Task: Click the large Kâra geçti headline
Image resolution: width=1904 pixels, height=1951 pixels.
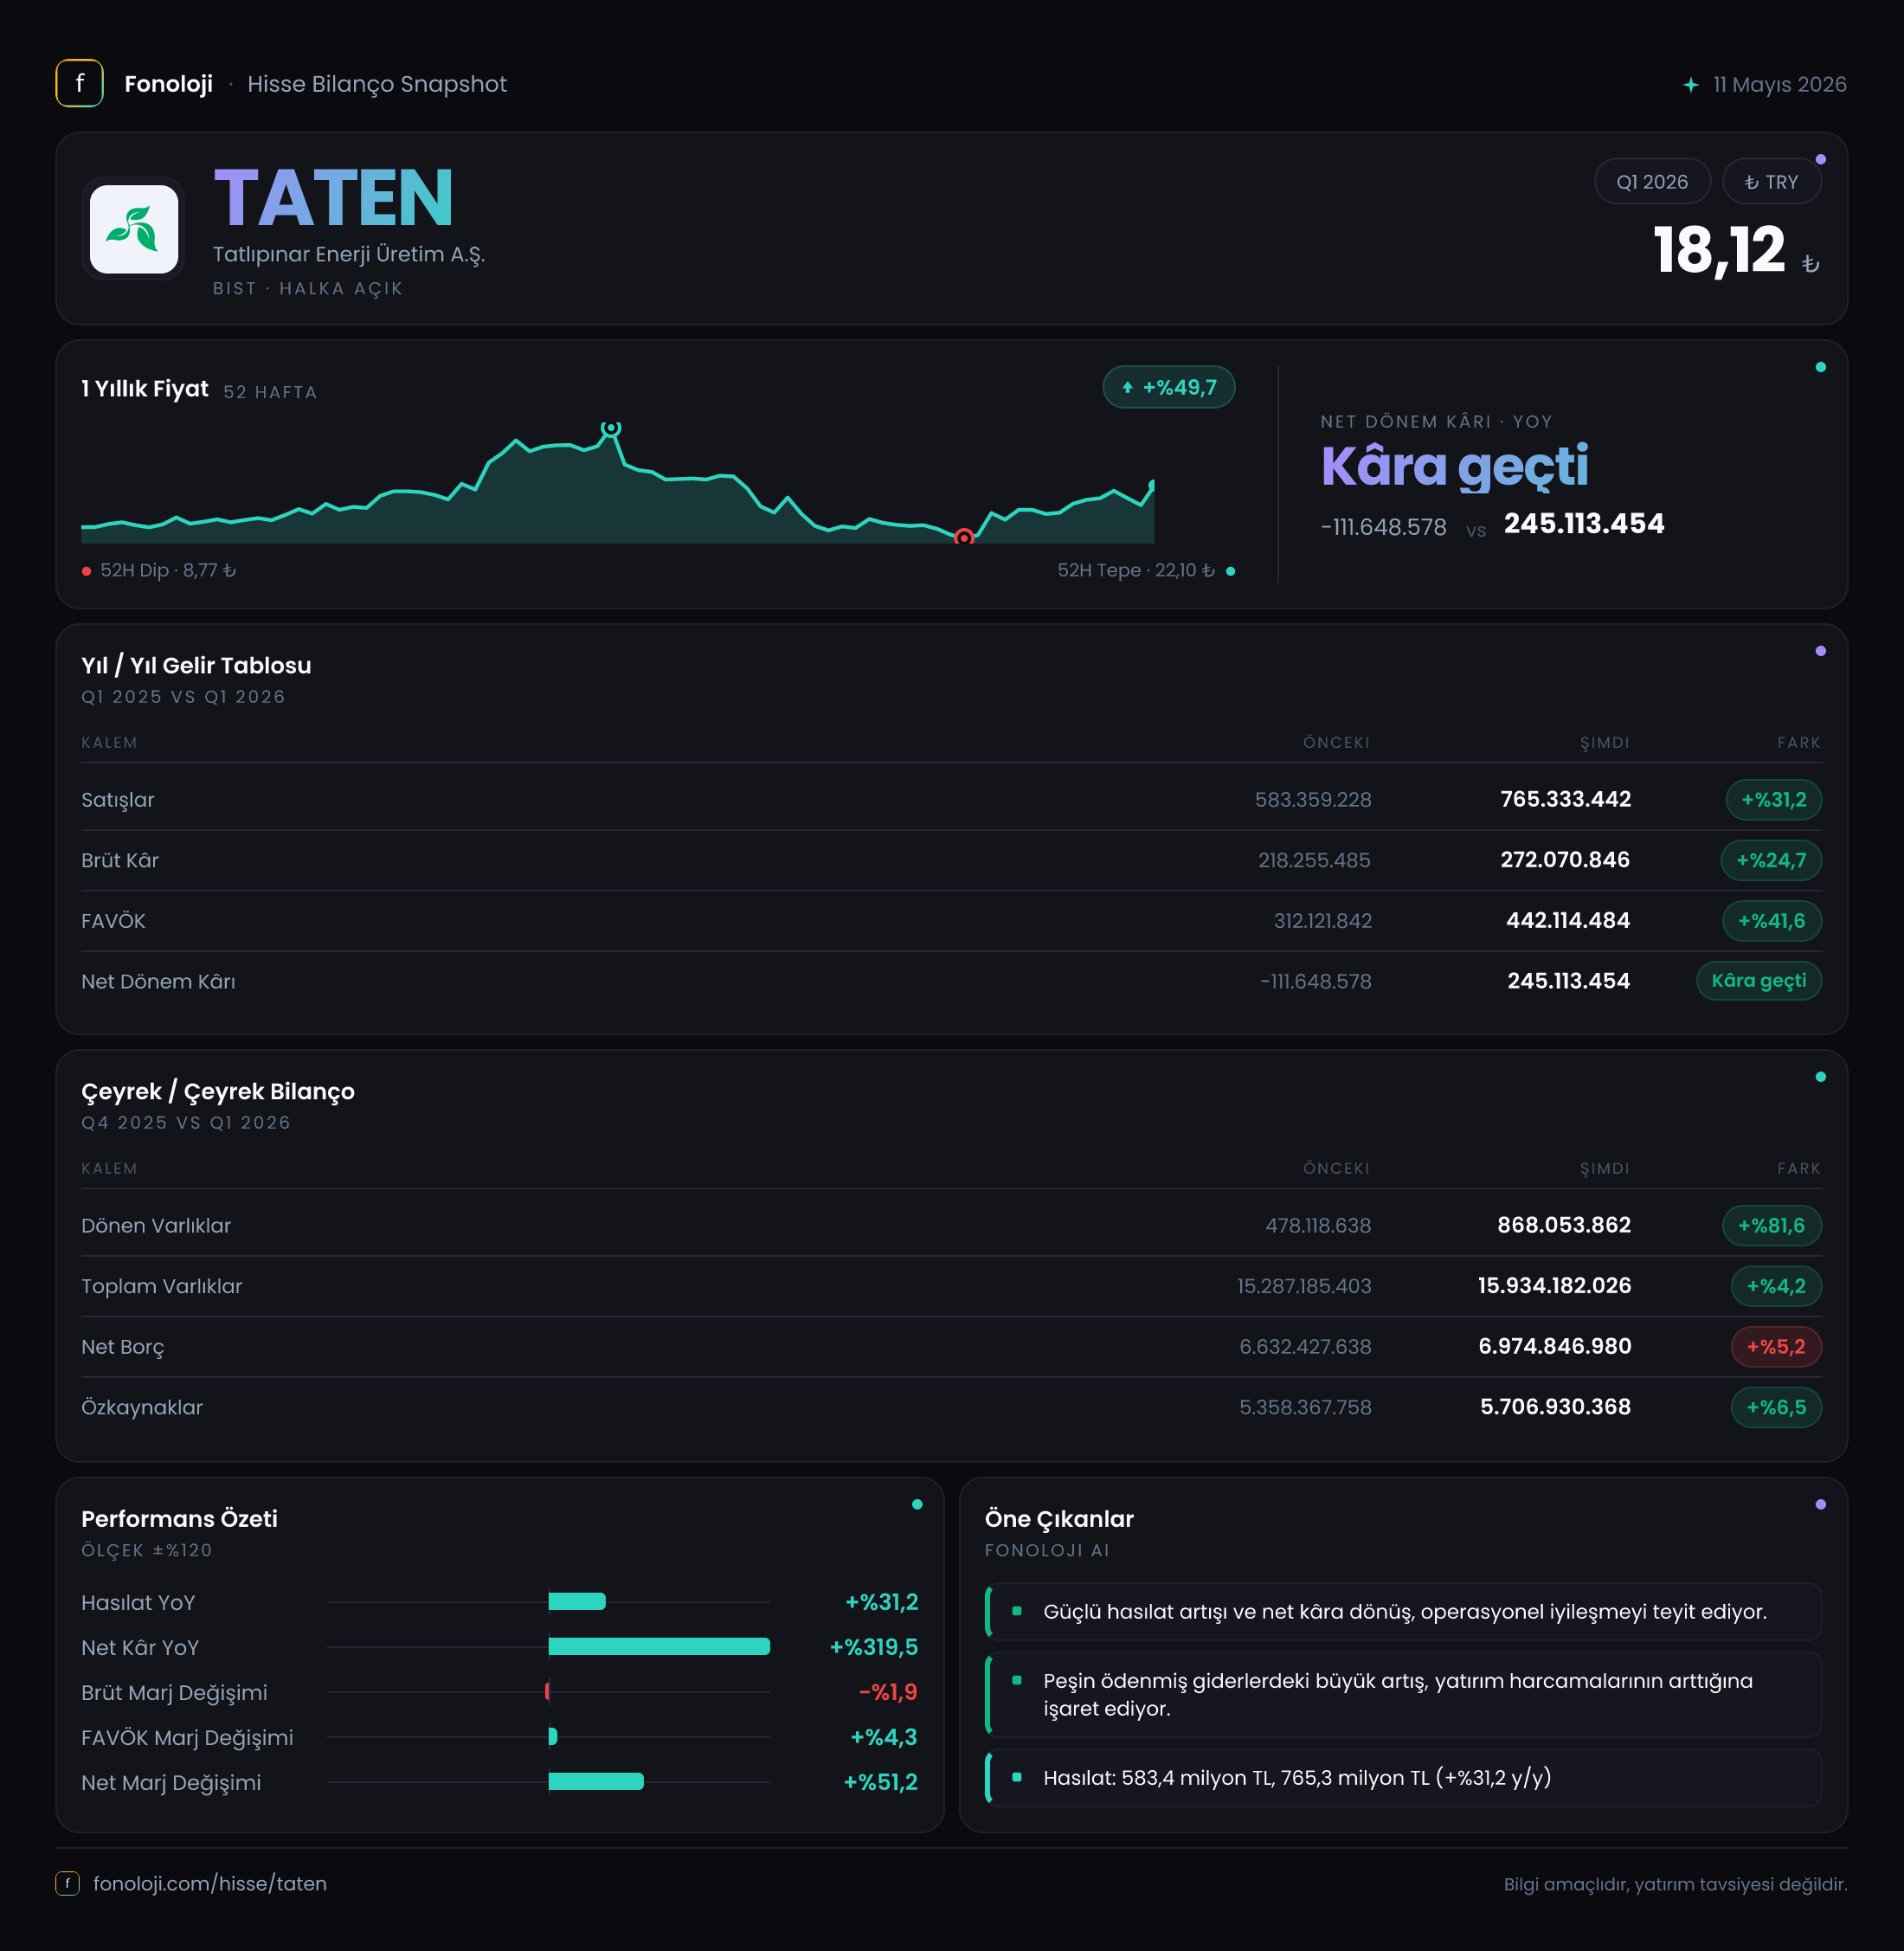Action: click(1454, 467)
